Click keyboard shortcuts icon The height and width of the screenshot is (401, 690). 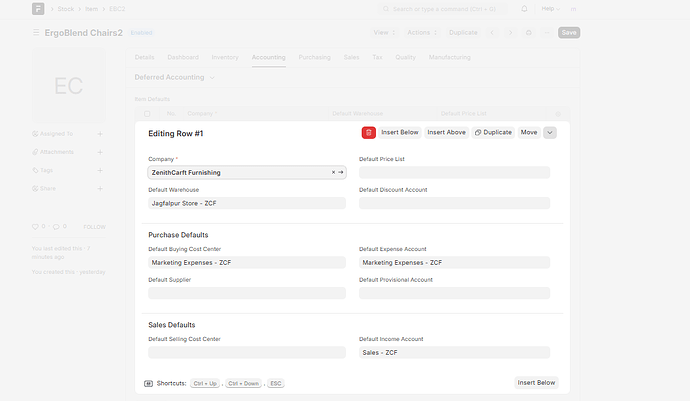pyautogui.click(x=148, y=383)
